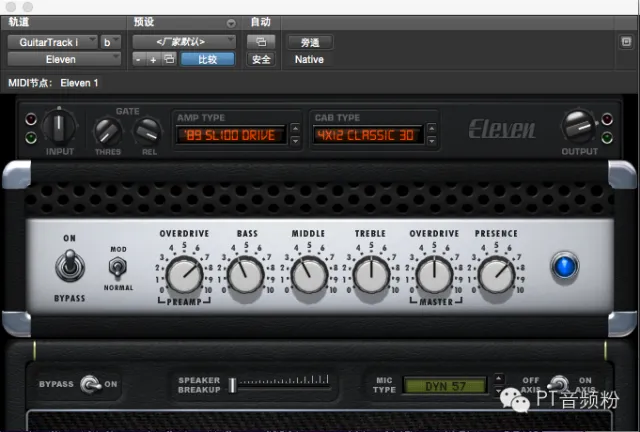
Task: Click the preamp OVERDRIVE knob
Action: click(x=184, y=275)
